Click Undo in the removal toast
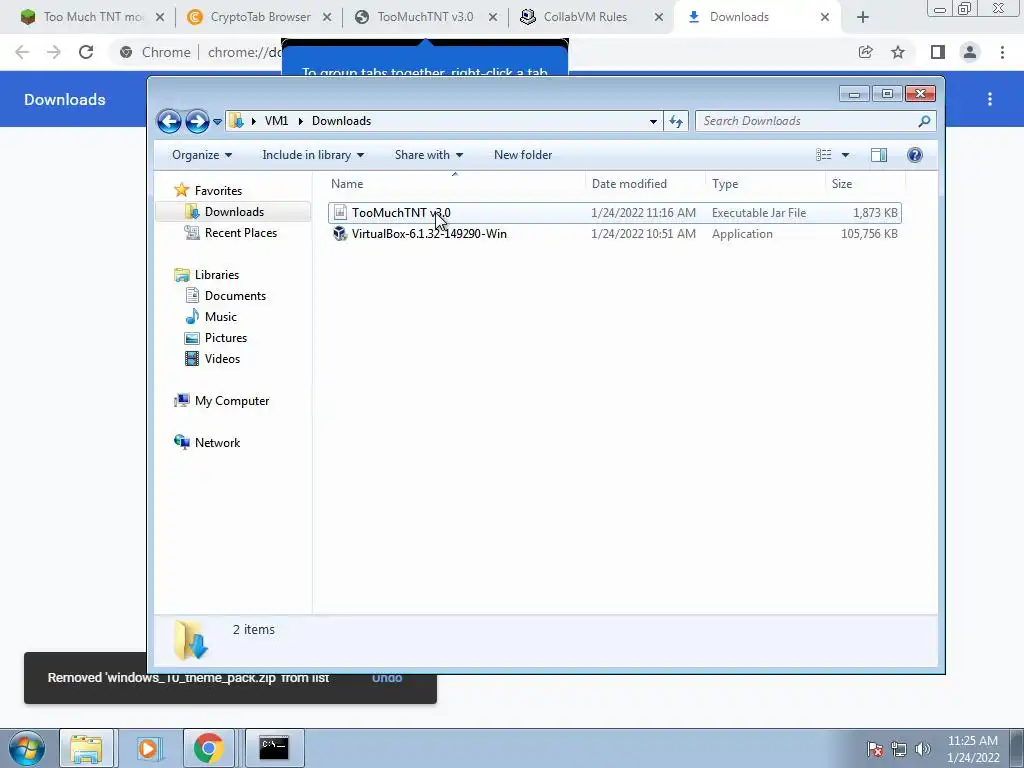Viewport: 1024px width, 768px height. click(387, 678)
